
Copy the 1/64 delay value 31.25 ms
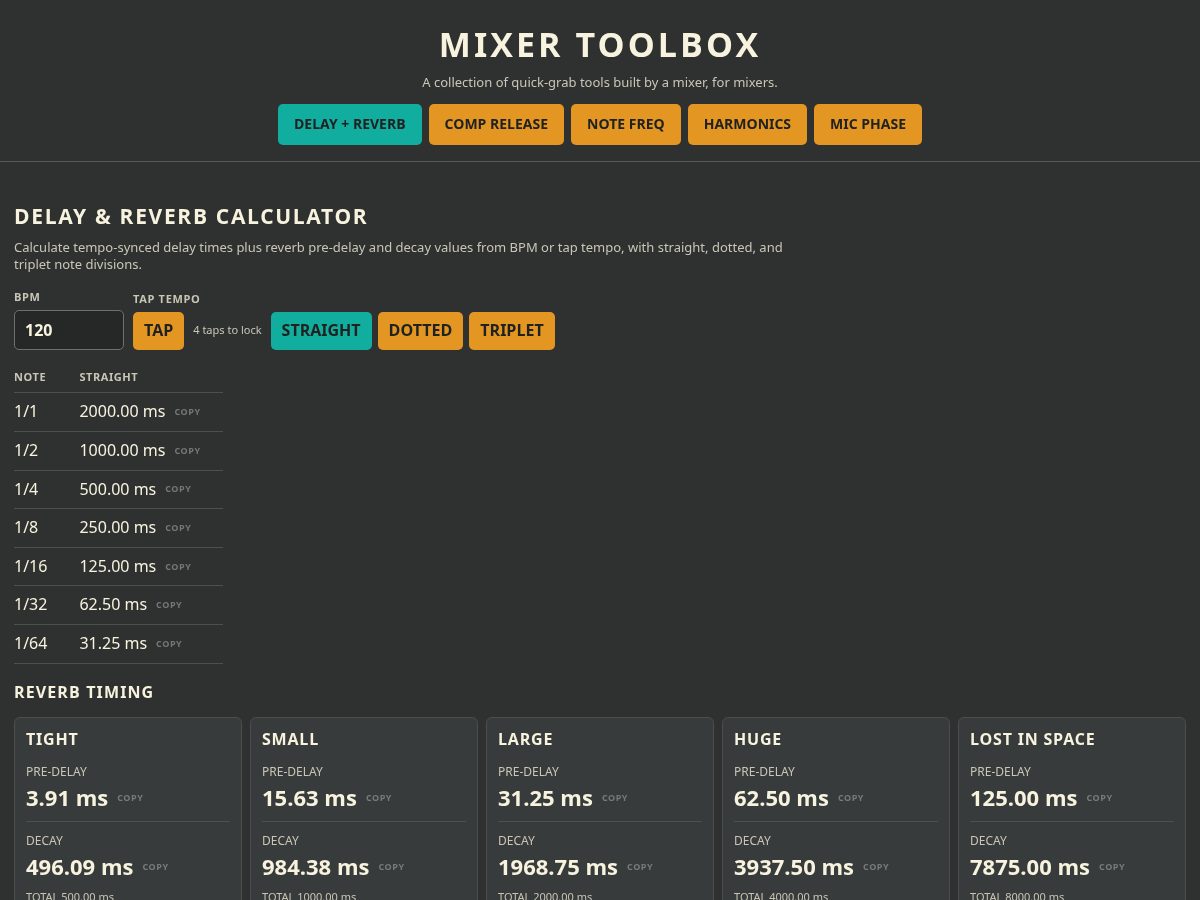[169, 644]
